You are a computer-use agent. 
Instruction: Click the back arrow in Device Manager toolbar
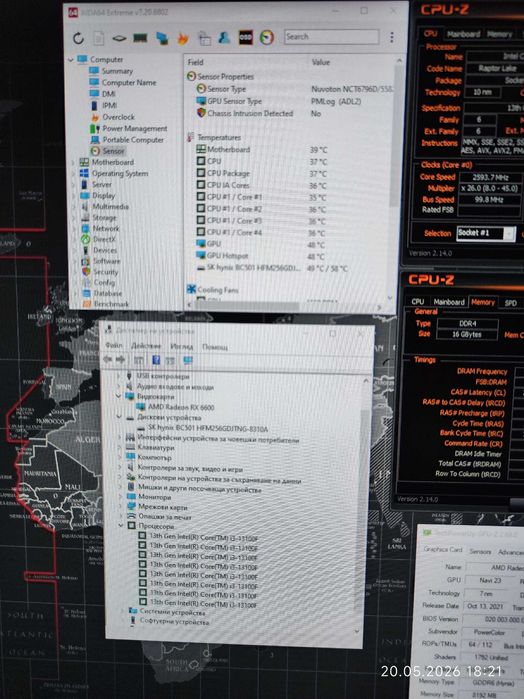click(107, 359)
